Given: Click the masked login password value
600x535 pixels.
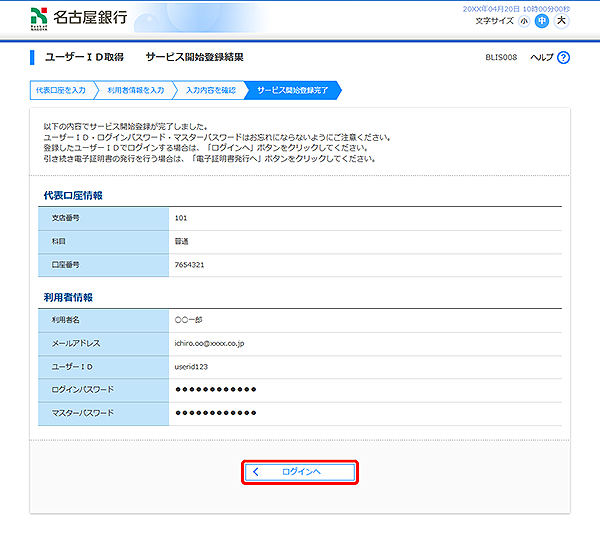Looking at the screenshot, I should point(215,389).
